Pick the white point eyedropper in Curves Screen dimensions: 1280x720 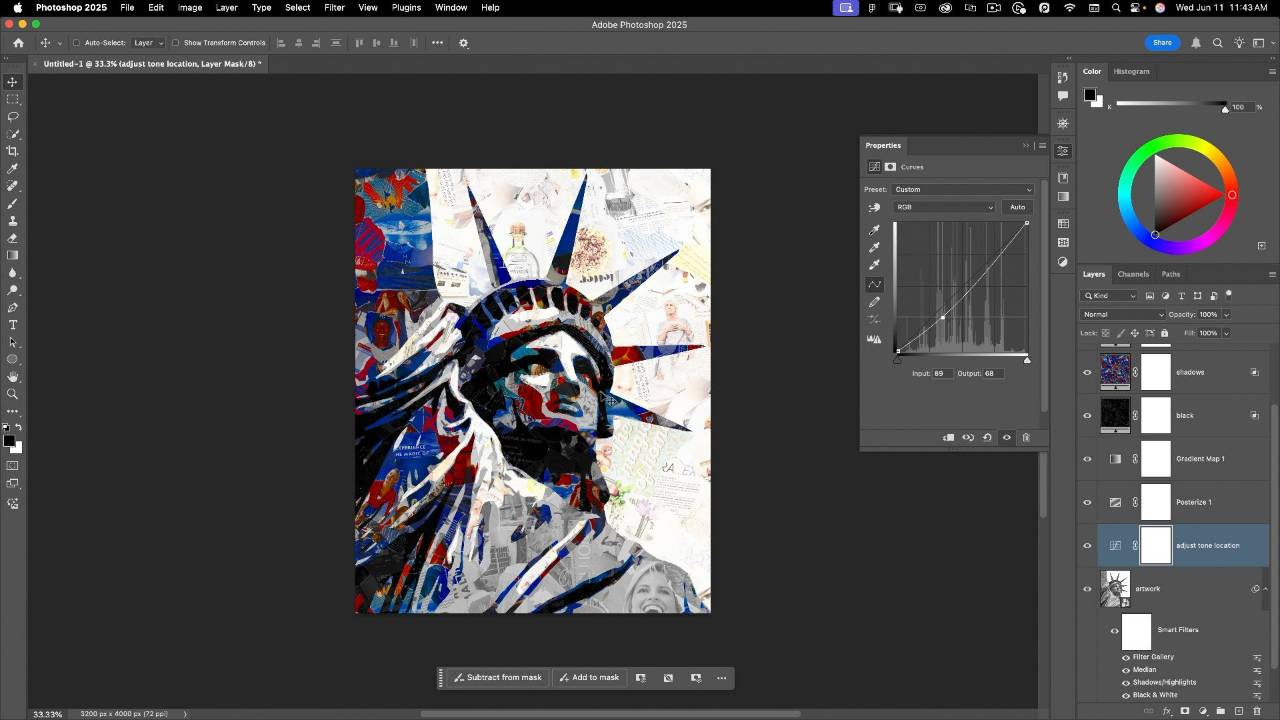tap(874, 265)
